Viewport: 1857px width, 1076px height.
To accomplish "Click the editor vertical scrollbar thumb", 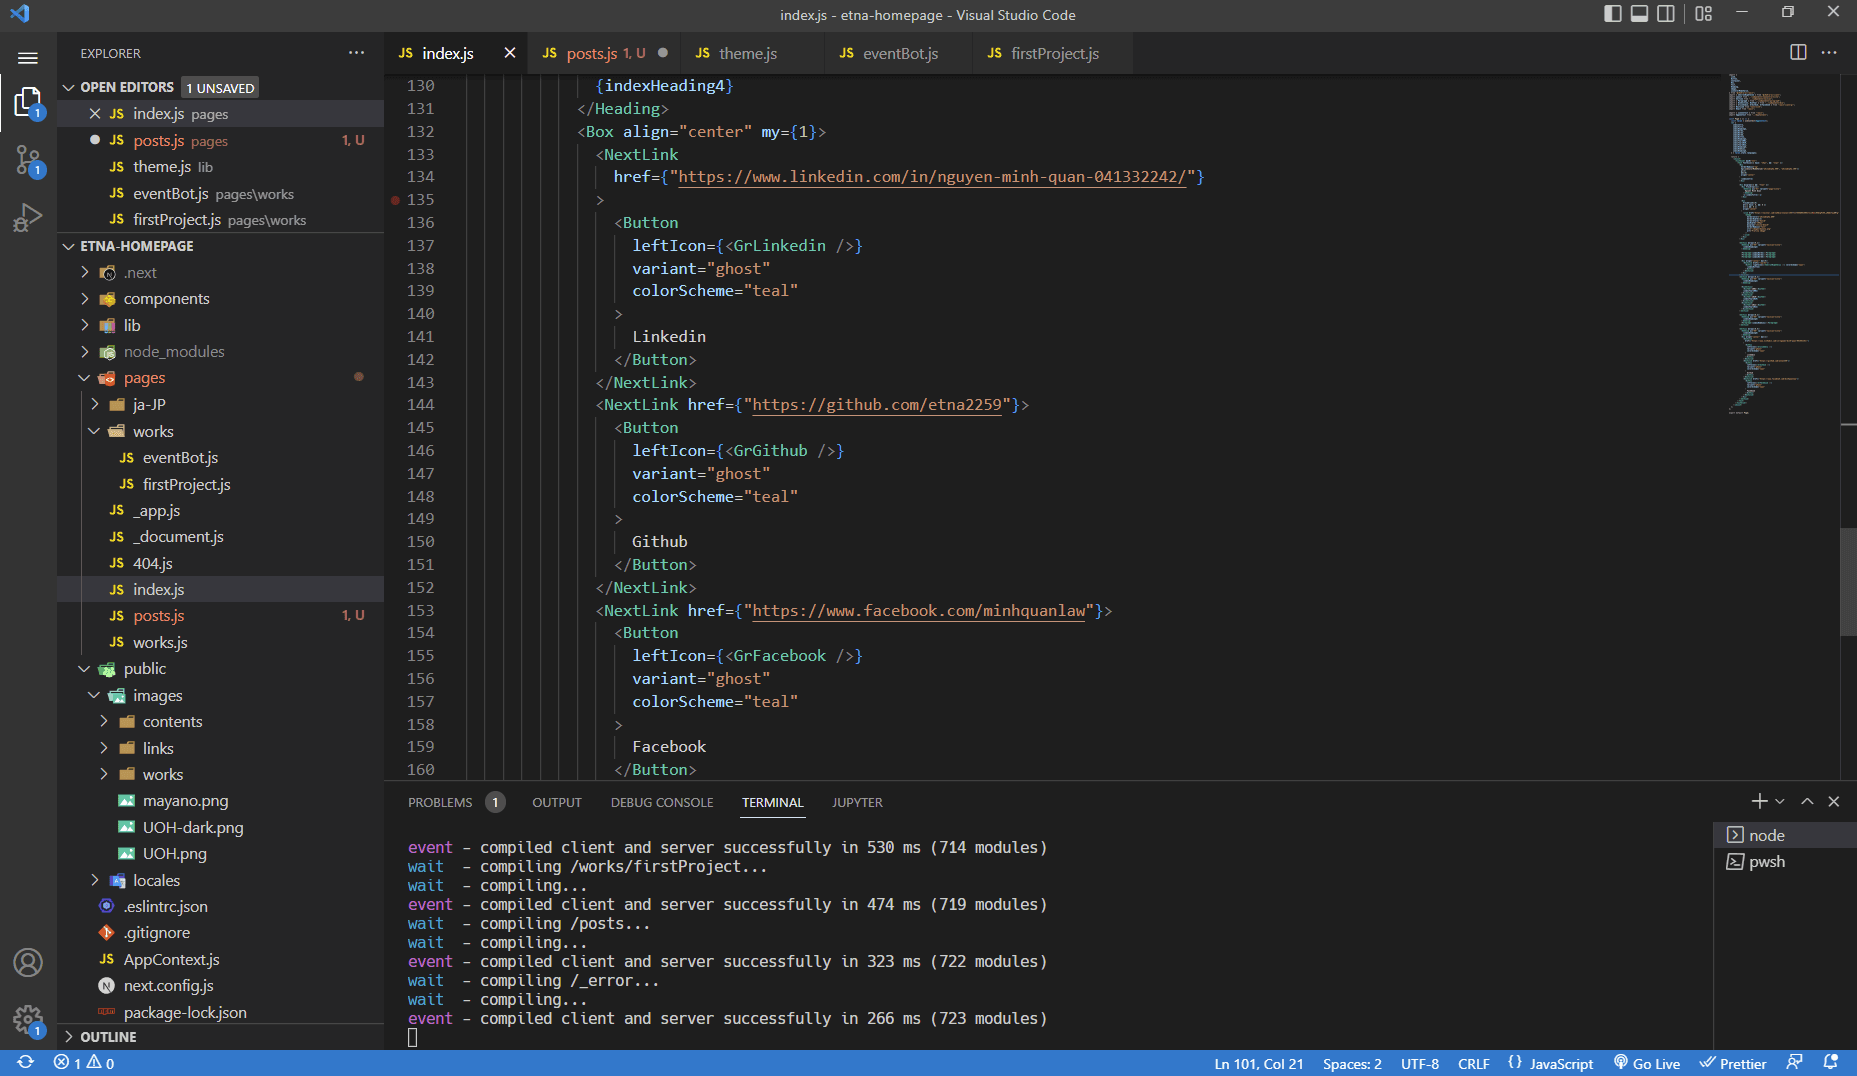I will pos(1848,581).
